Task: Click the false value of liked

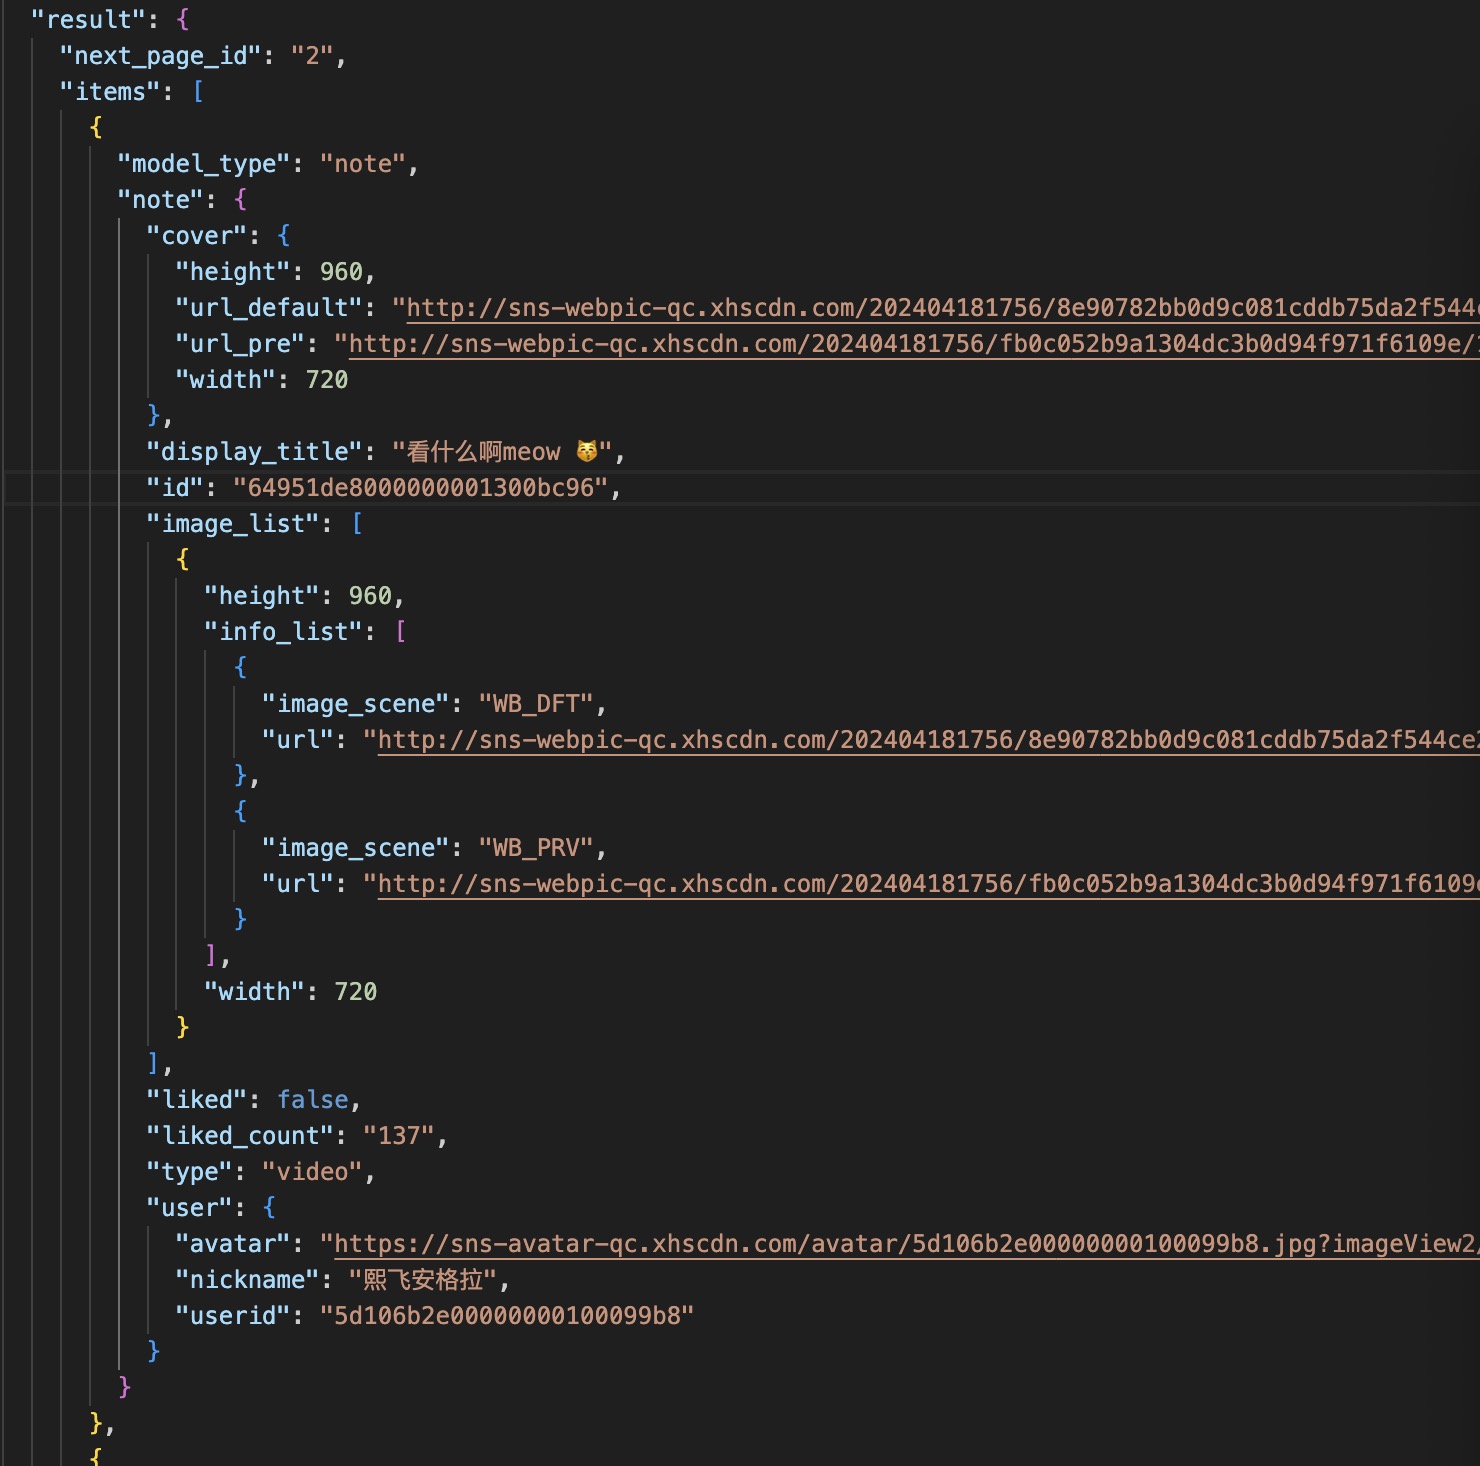Action: coord(313,1100)
